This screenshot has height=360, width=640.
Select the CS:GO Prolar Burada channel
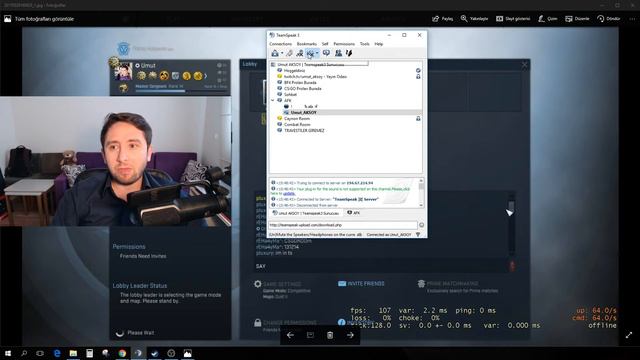point(302,89)
